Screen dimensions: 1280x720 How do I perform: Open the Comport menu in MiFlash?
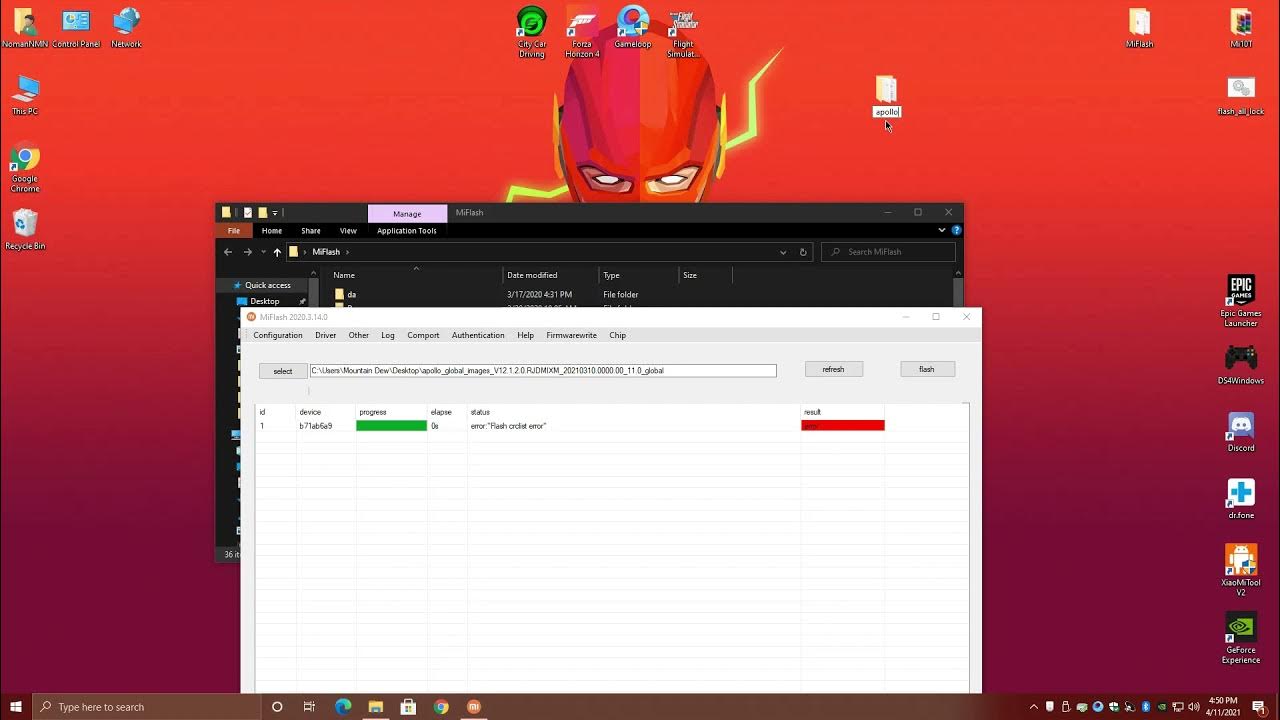tap(423, 335)
